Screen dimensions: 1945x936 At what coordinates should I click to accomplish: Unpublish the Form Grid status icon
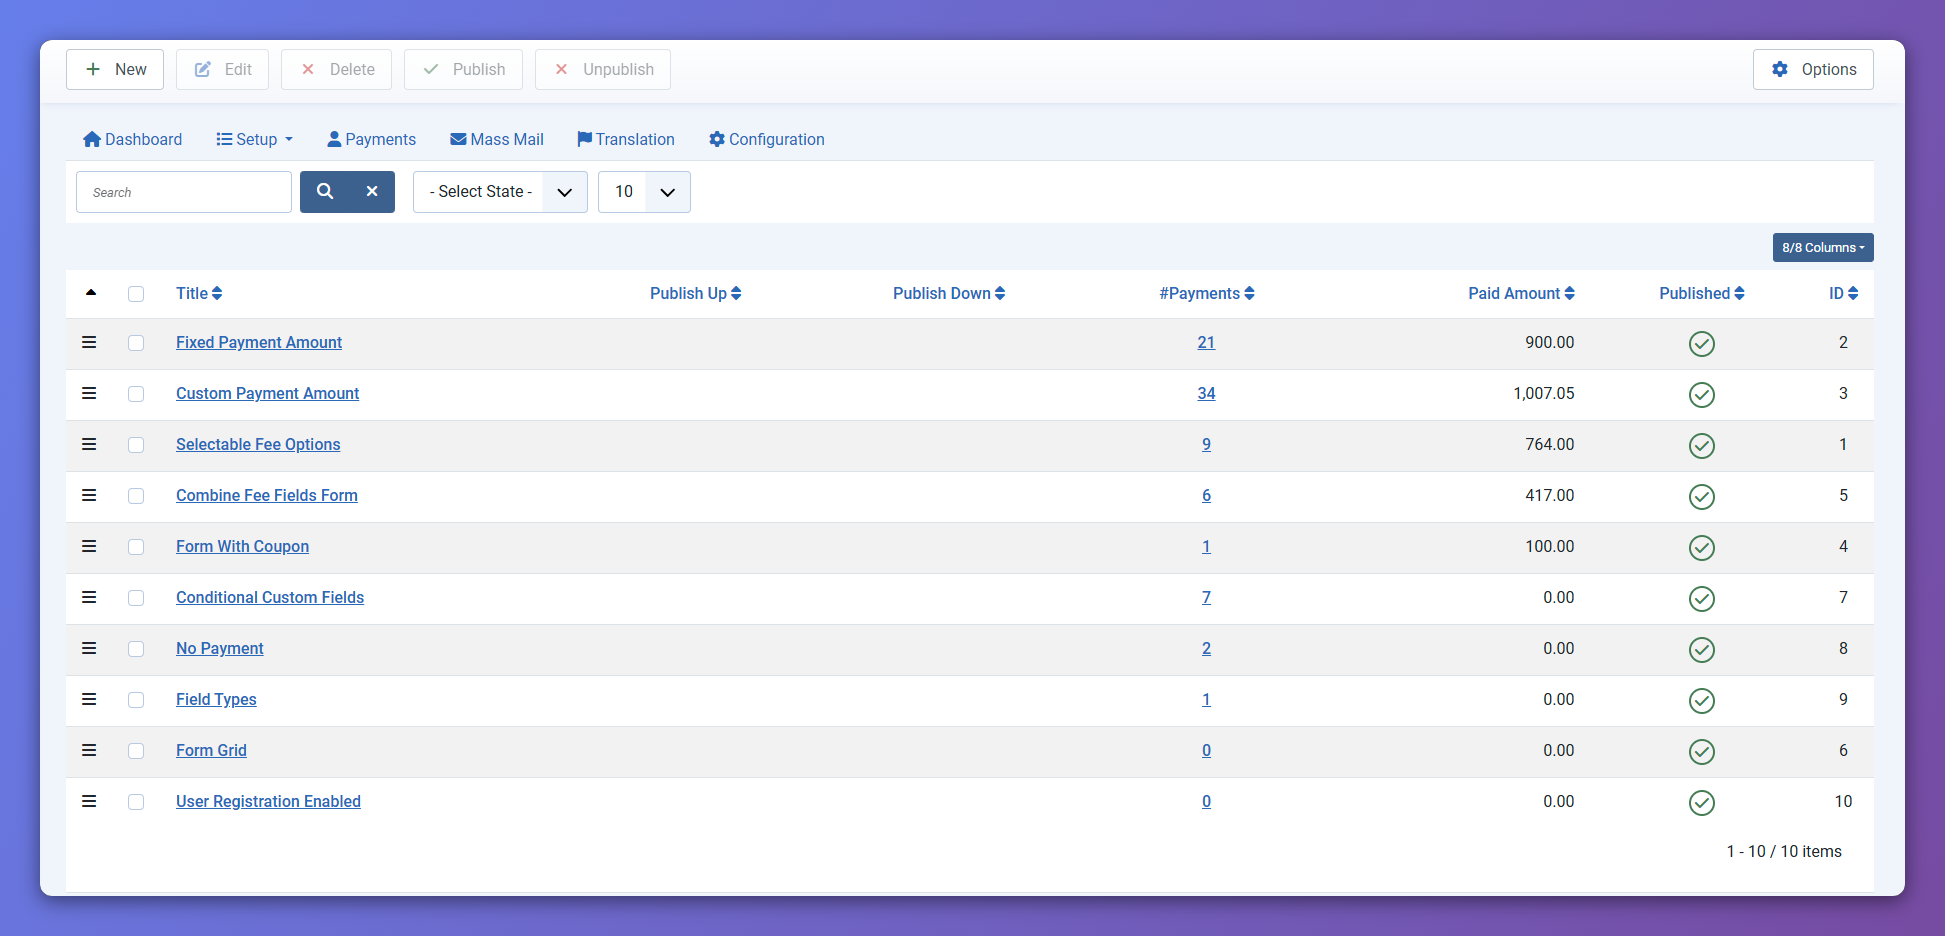pos(1701,752)
